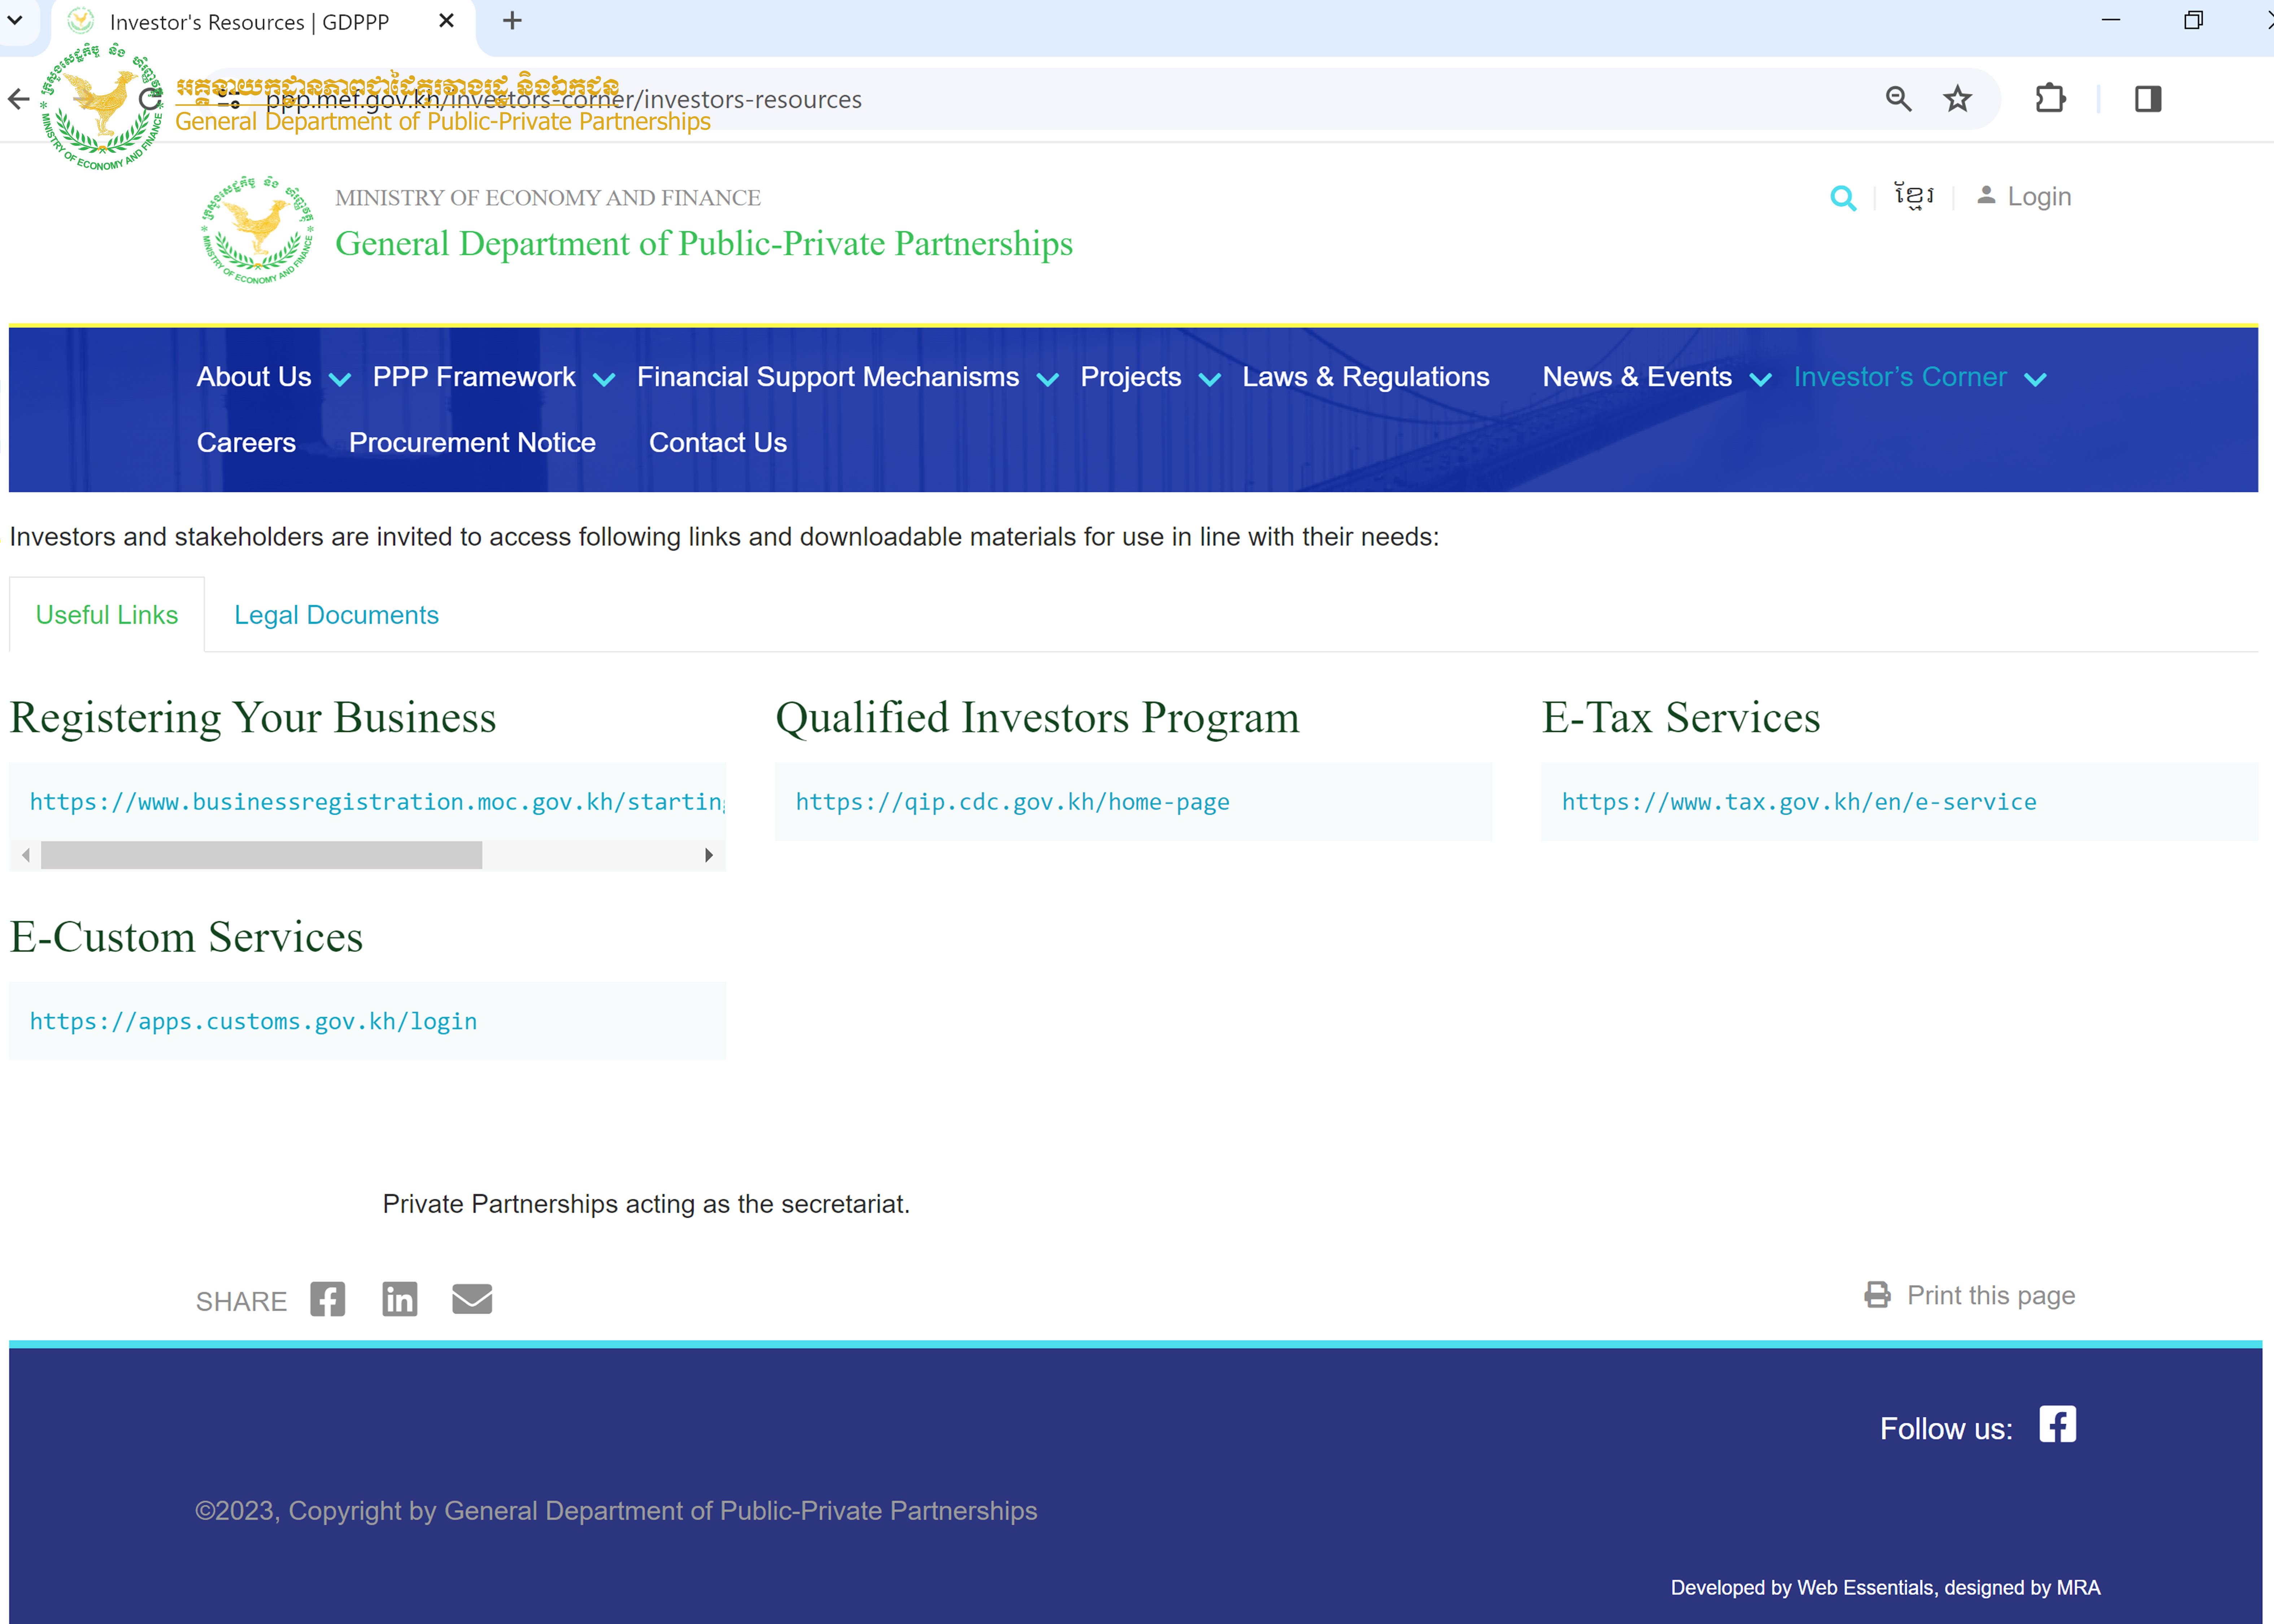
Task: Open browser extensions puzzle icon
Action: (x=2050, y=99)
